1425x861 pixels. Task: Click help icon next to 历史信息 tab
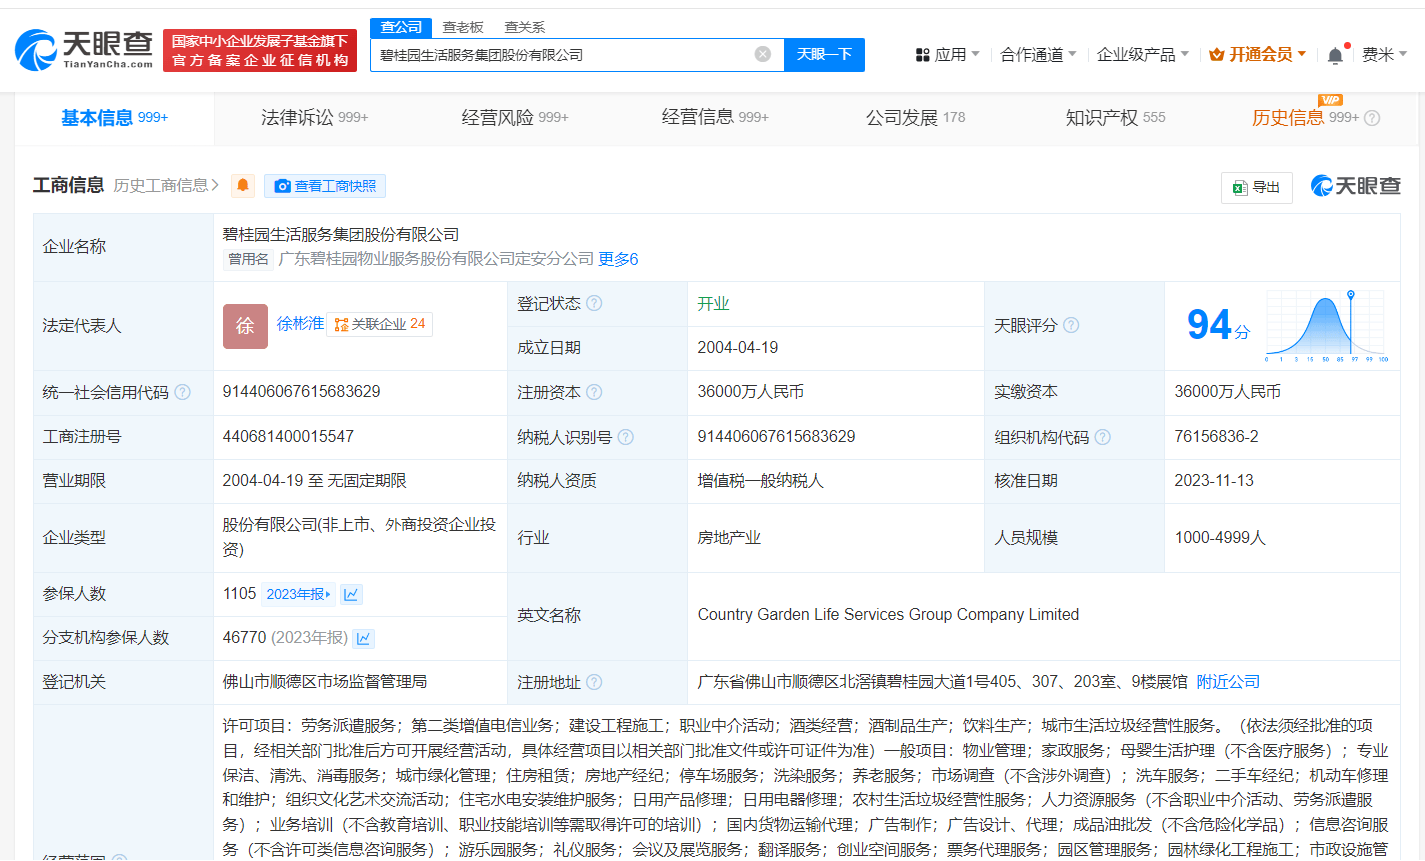(x=1372, y=118)
